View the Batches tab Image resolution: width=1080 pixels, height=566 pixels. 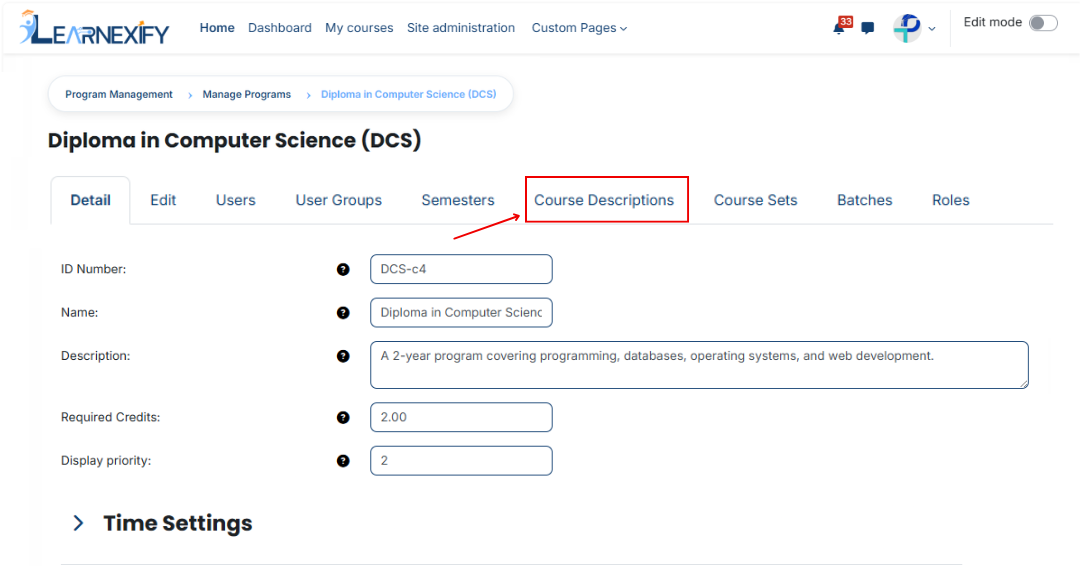click(x=864, y=200)
